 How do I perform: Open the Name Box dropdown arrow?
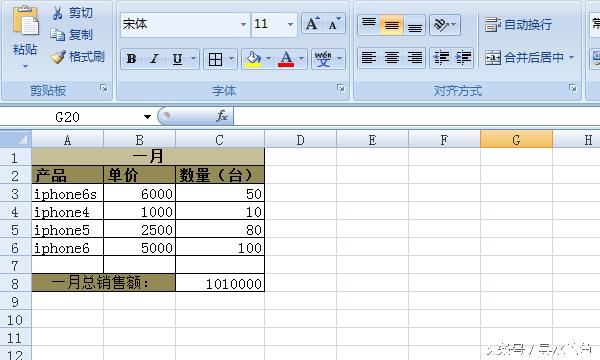pyautogui.click(x=147, y=117)
